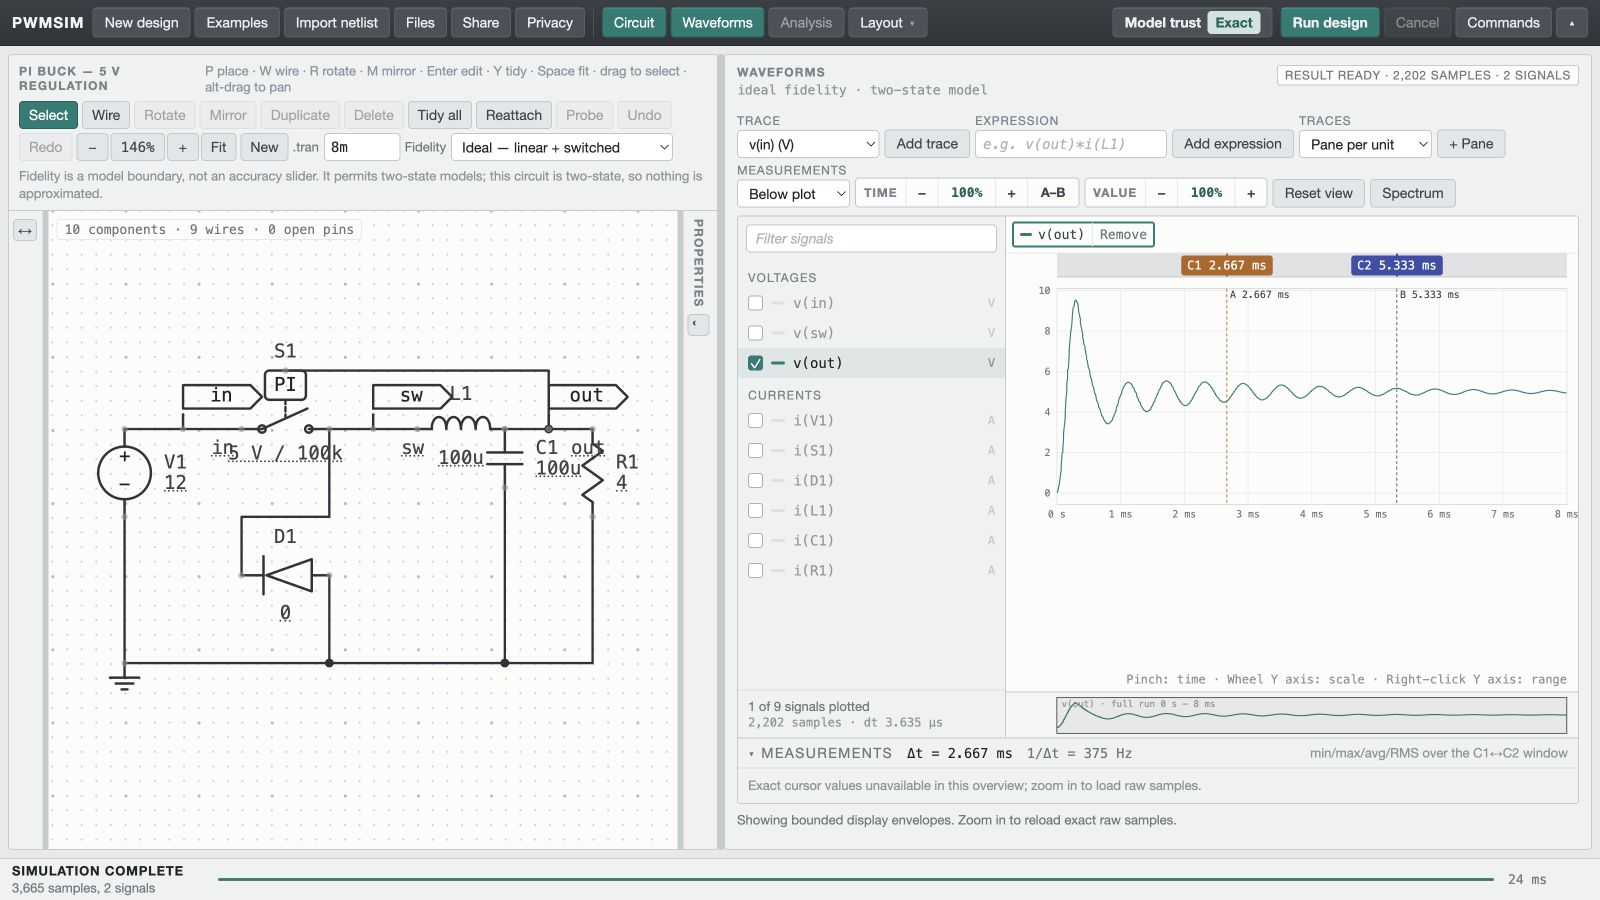Click the full run overview minimap strip
Viewport: 1600px width, 900px height.
tap(1311, 715)
